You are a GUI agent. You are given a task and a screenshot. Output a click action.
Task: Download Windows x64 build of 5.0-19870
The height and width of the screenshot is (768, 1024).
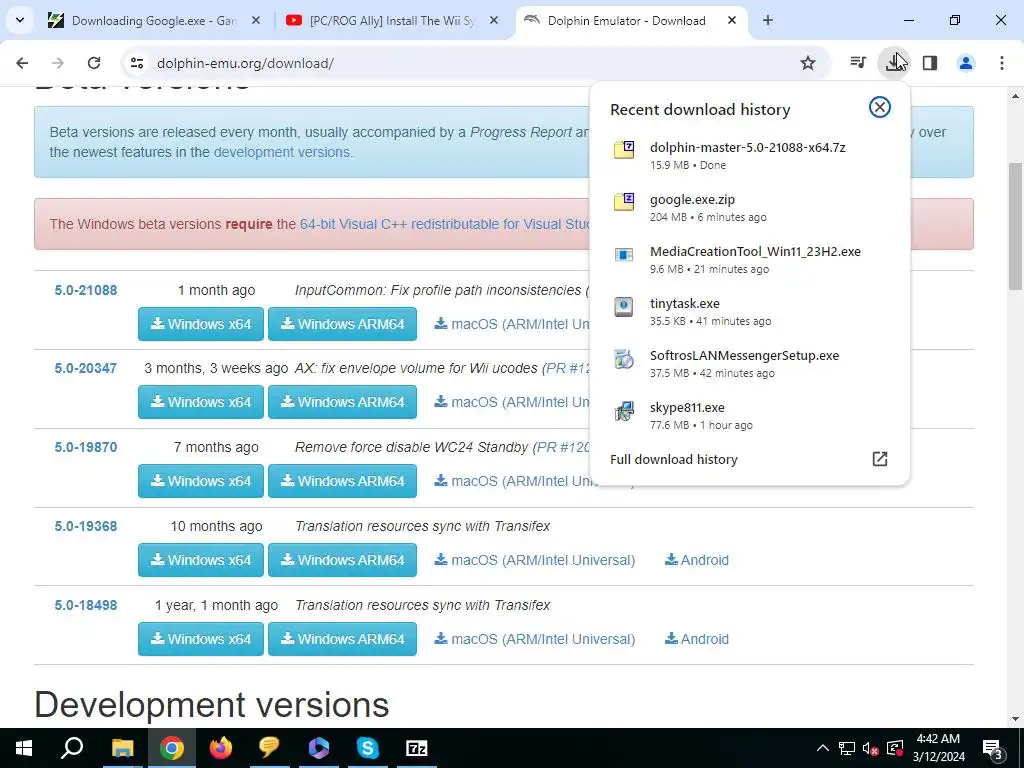coord(200,481)
